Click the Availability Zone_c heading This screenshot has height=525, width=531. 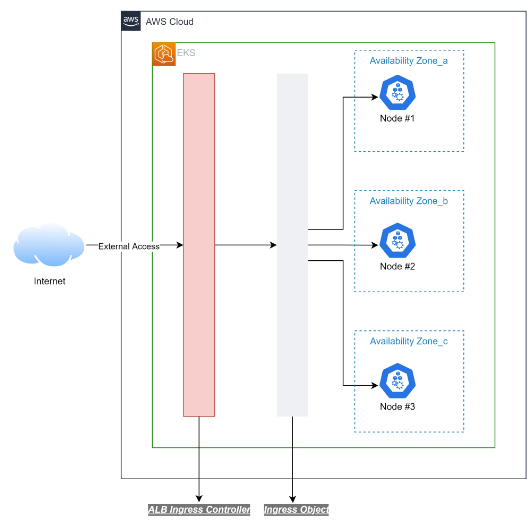pyautogui.click(x=409, y=341)
